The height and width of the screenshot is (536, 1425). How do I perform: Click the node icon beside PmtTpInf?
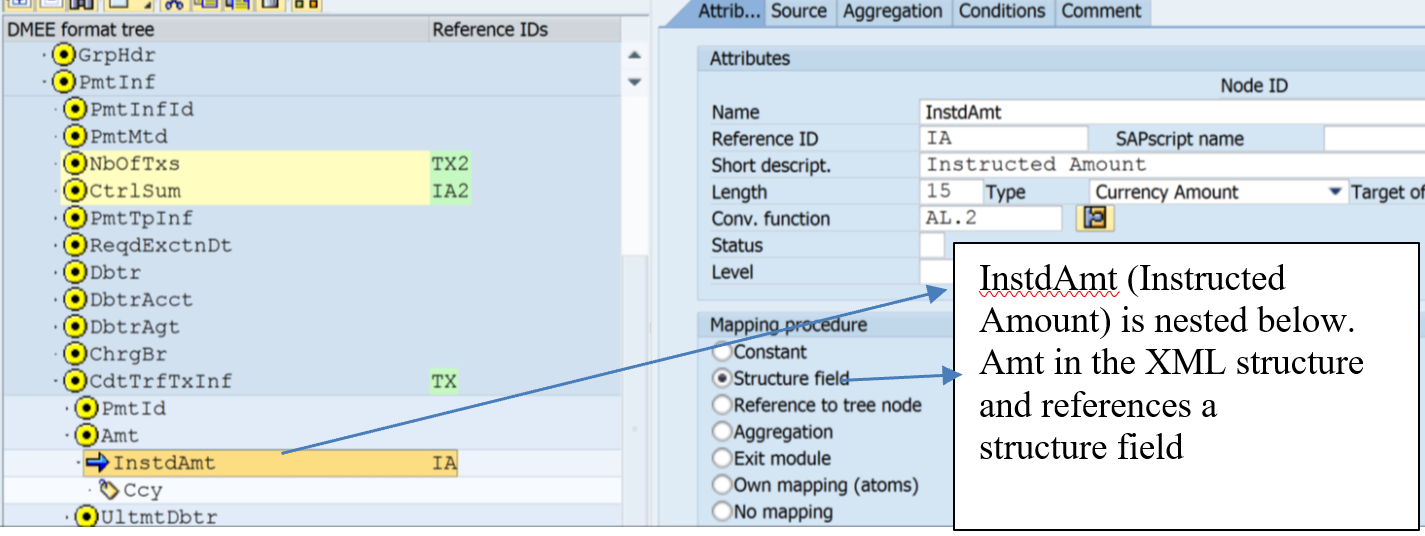pos(74,217)
